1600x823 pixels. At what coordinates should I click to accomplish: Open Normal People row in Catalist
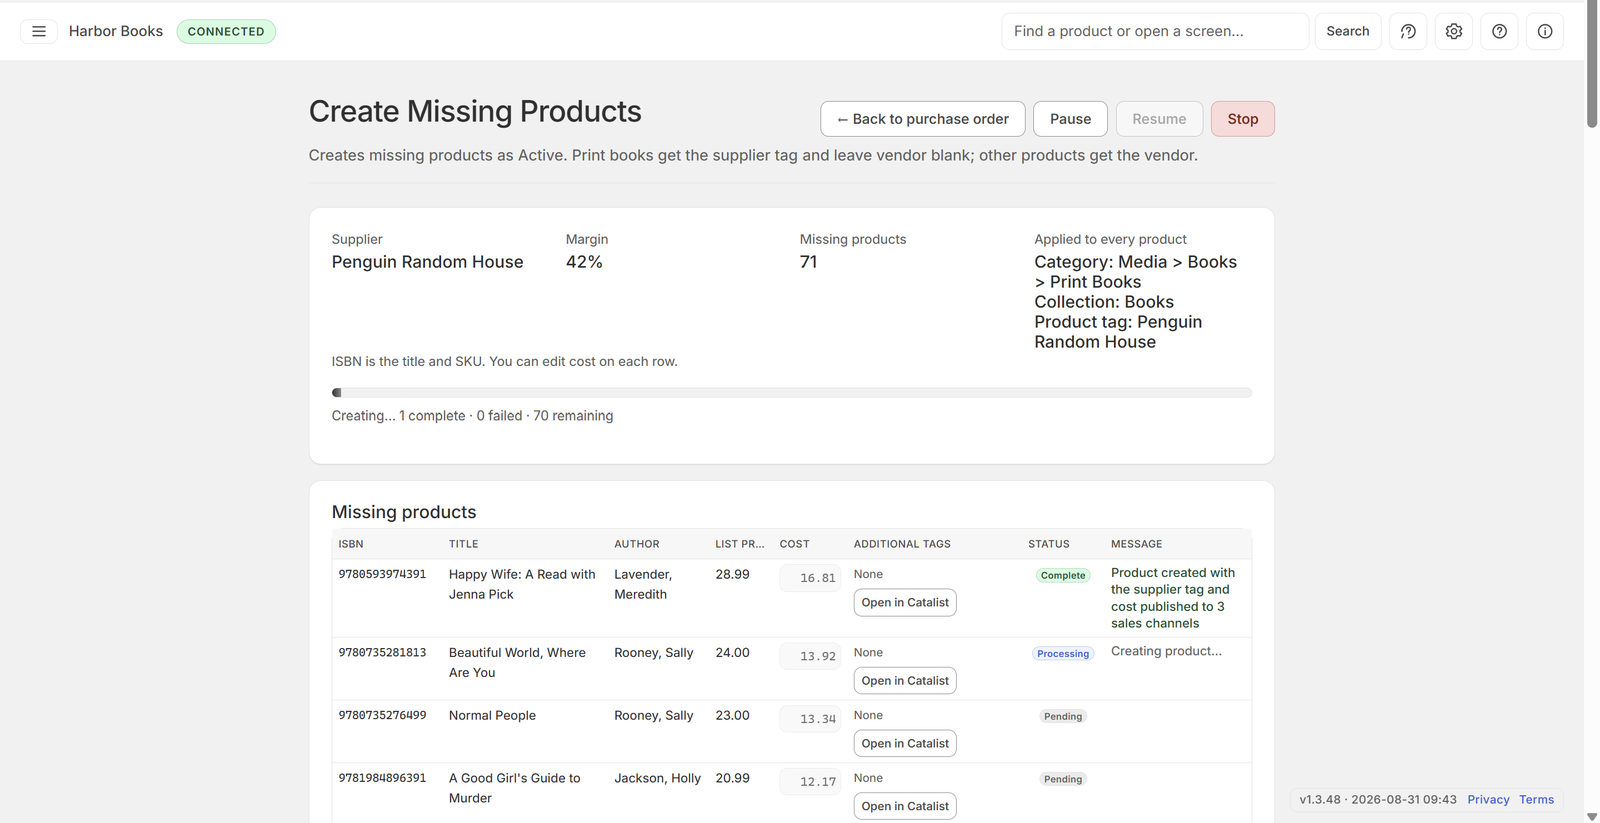(905, 743)
